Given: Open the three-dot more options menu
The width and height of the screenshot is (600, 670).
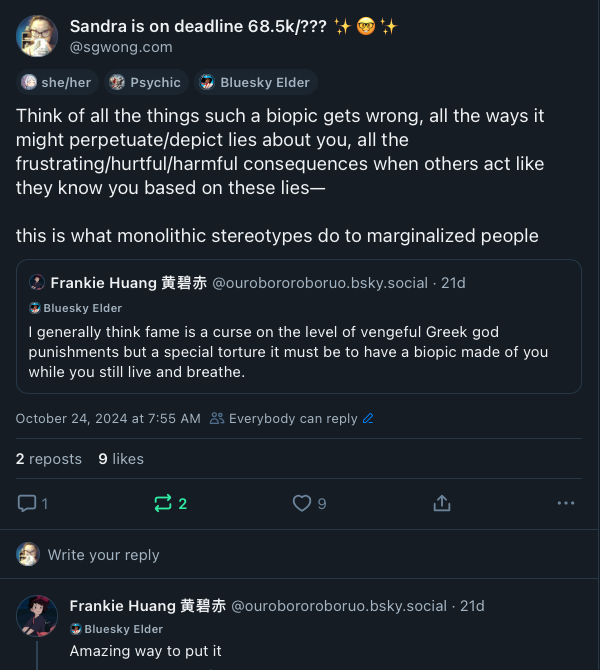Looking at the screenshot, I should (x=566, y=504).
